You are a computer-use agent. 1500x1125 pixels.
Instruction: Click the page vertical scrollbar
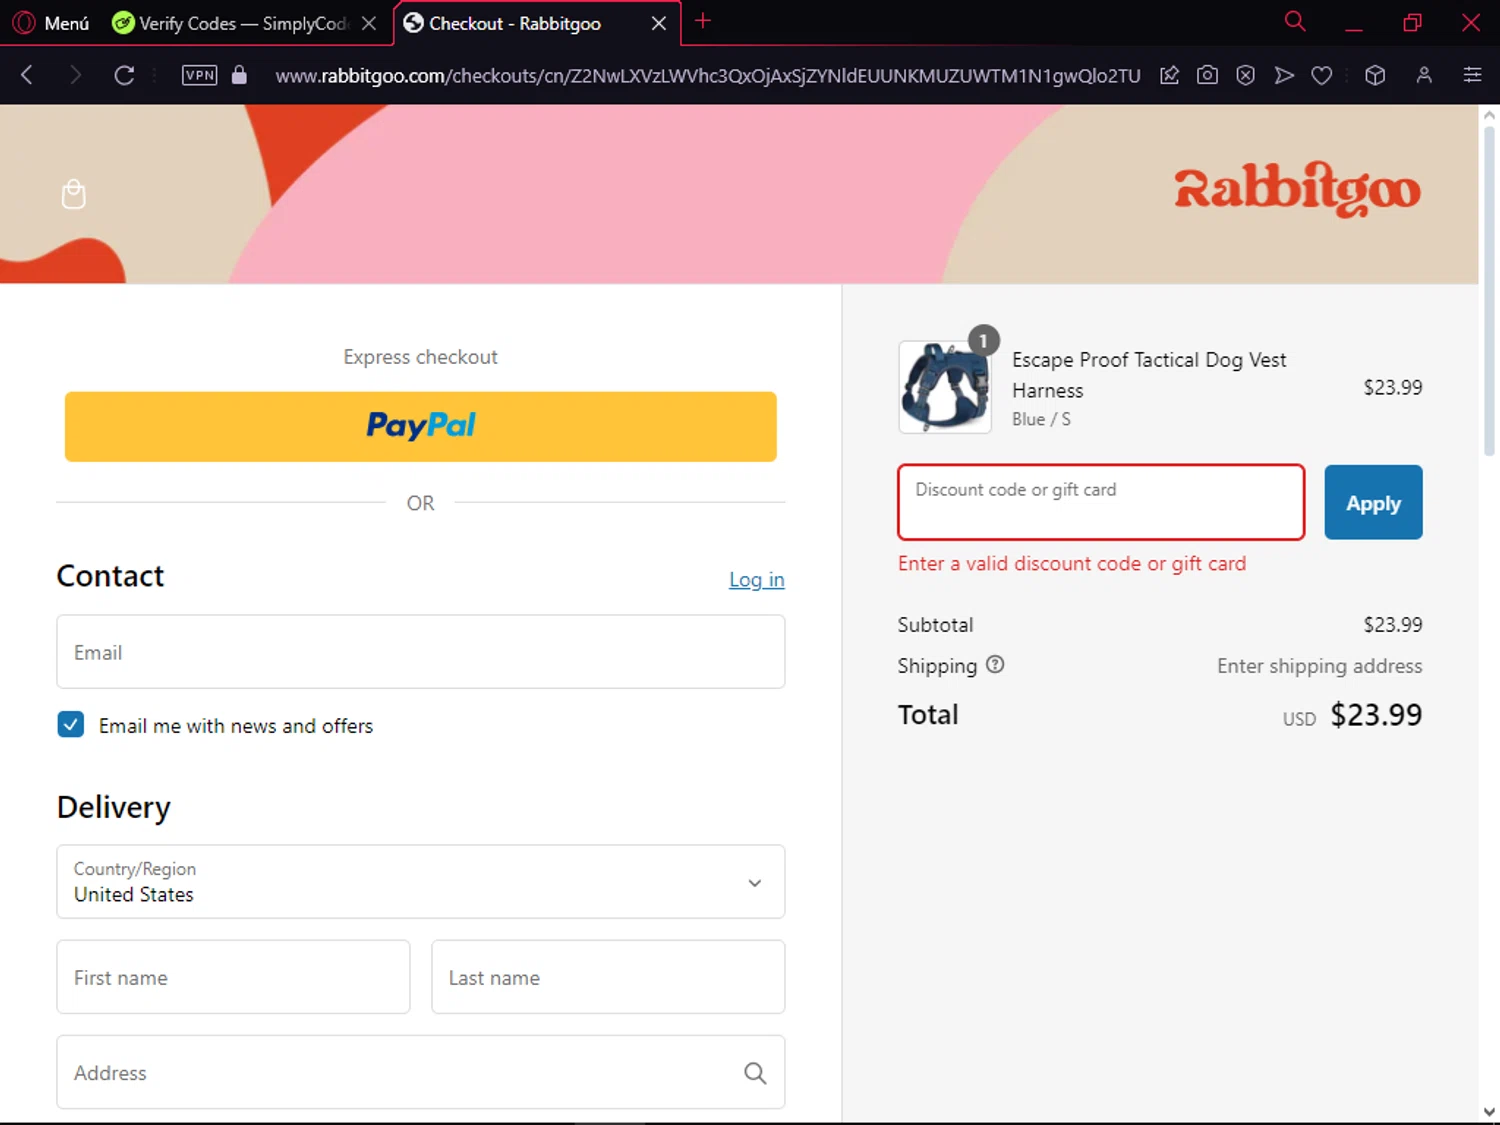point(1489,290)
